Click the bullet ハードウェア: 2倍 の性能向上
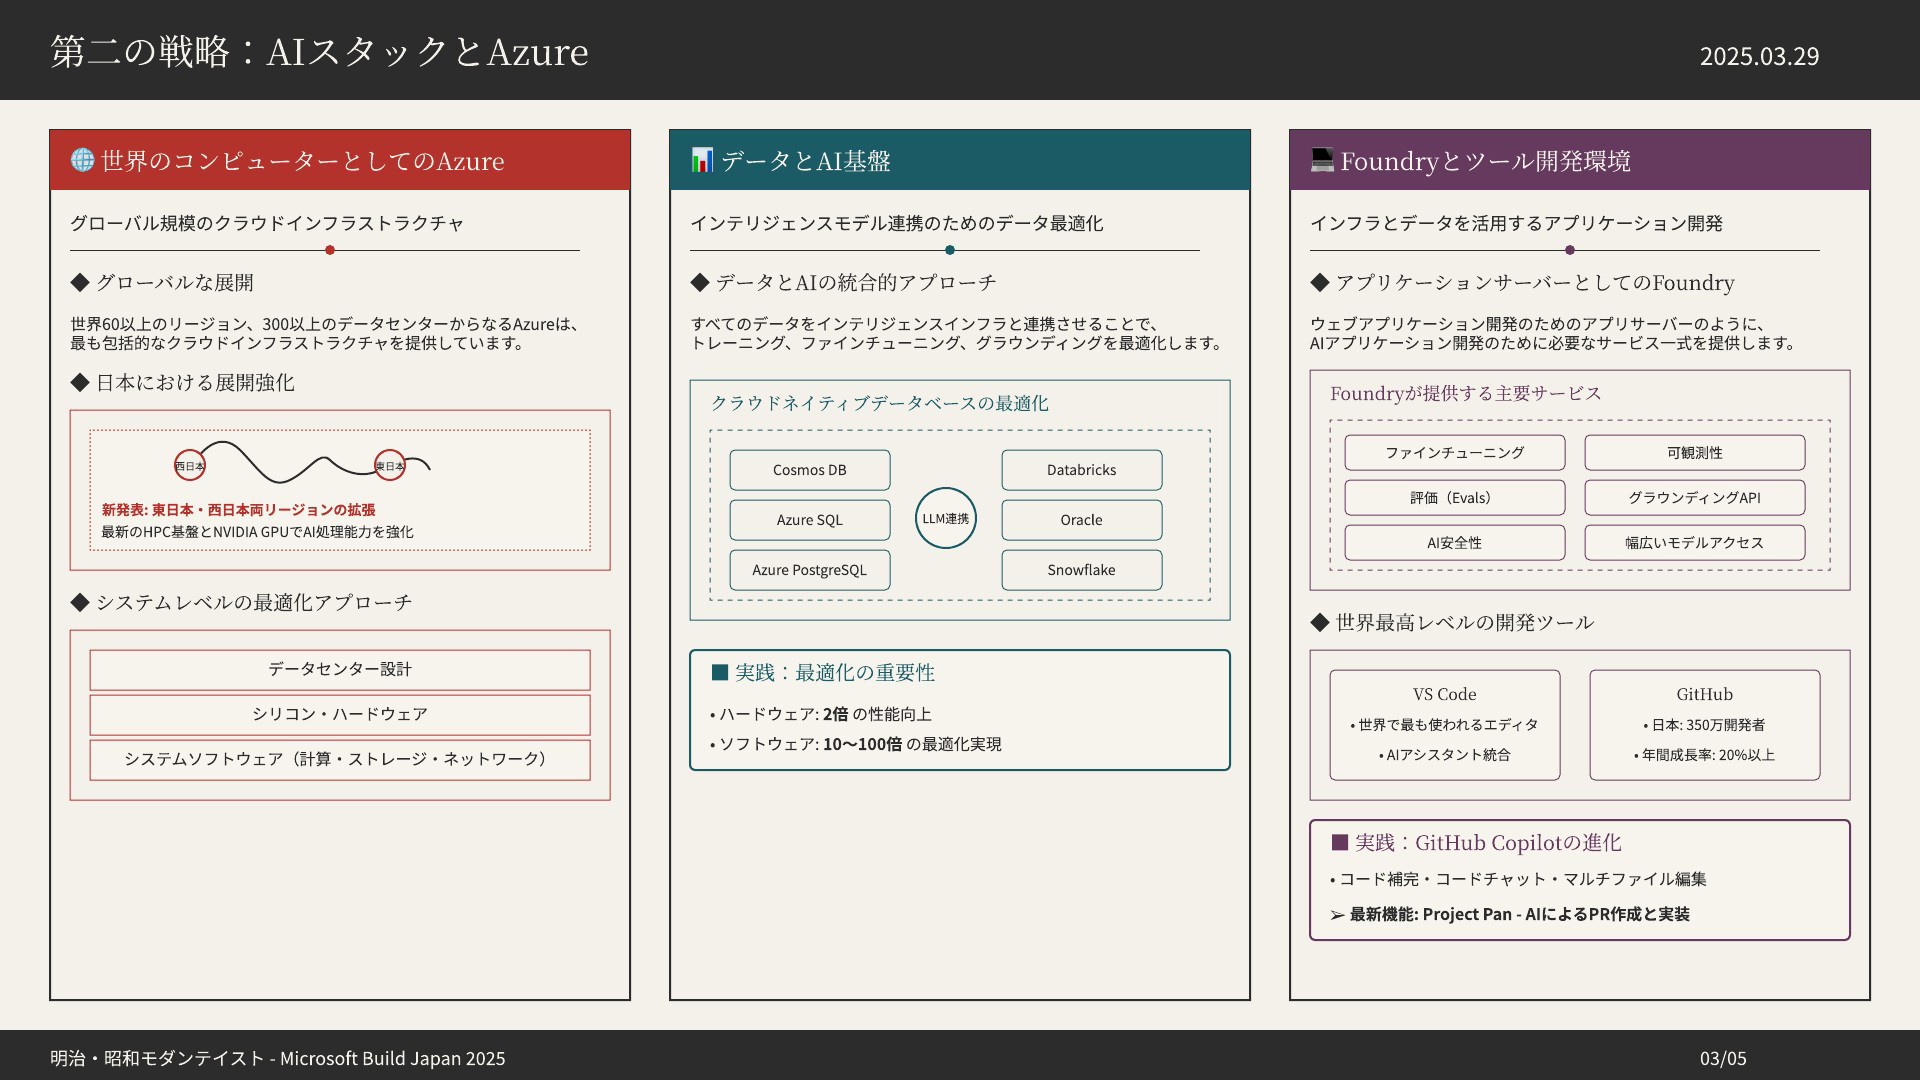 pos(821,714)
